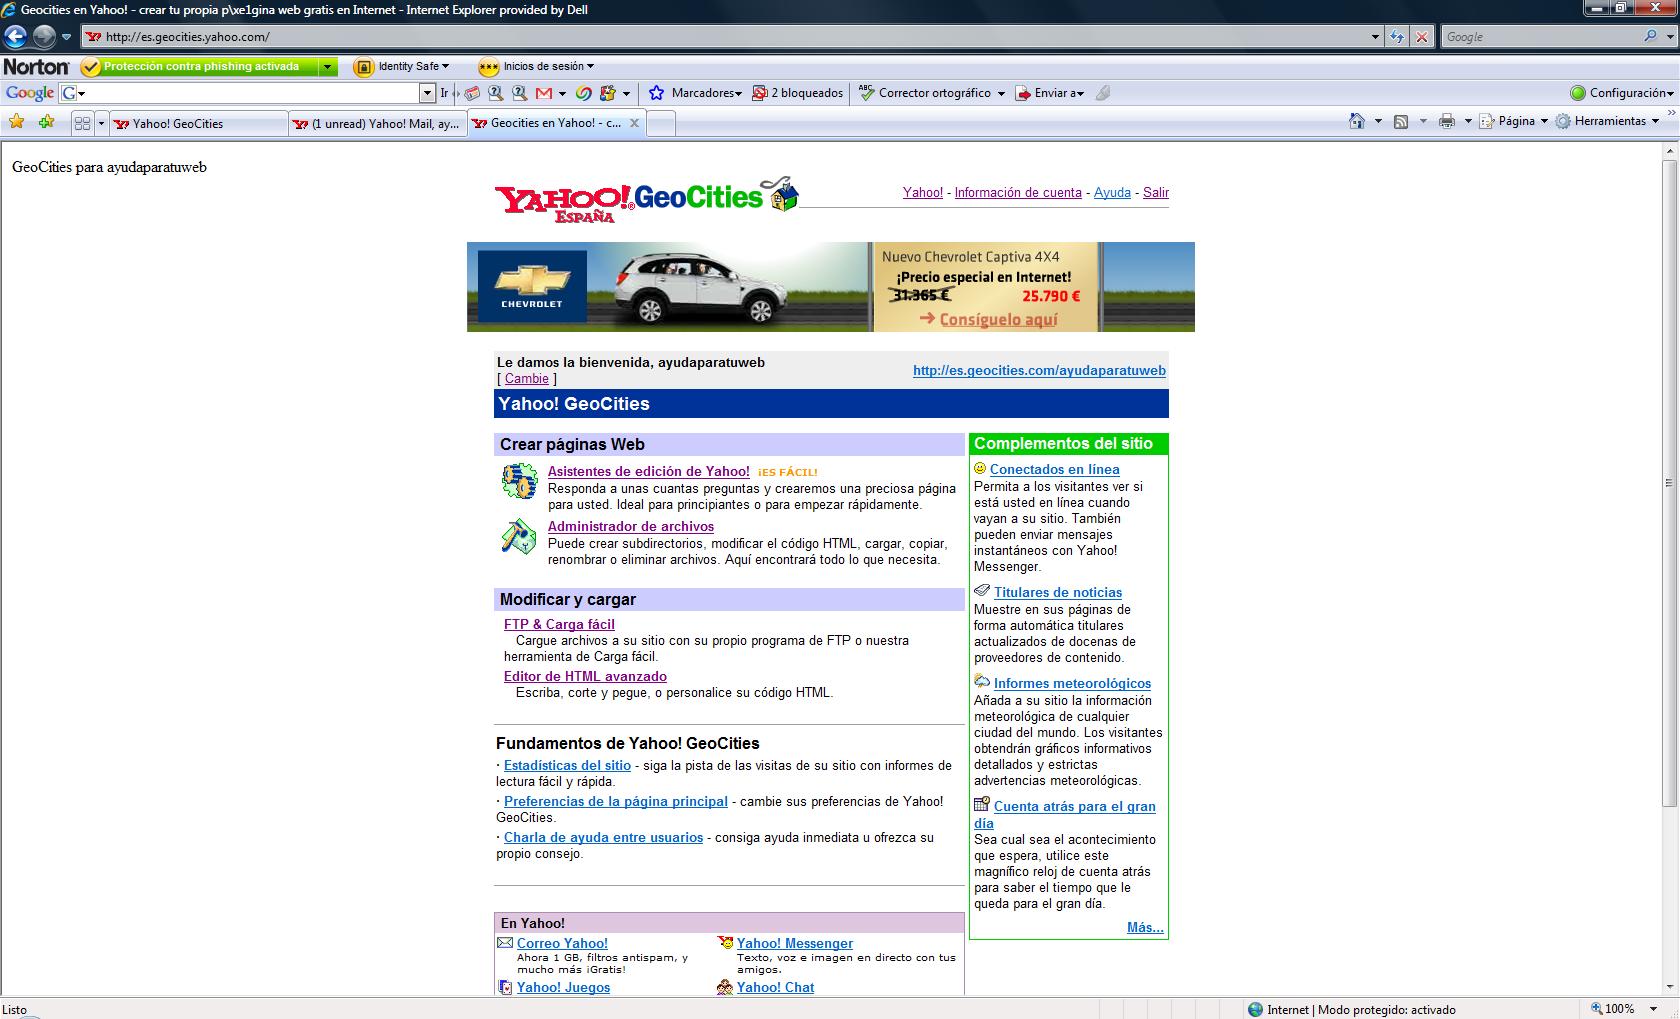Click the search magnifier icon

click(x=1650, y=36)
